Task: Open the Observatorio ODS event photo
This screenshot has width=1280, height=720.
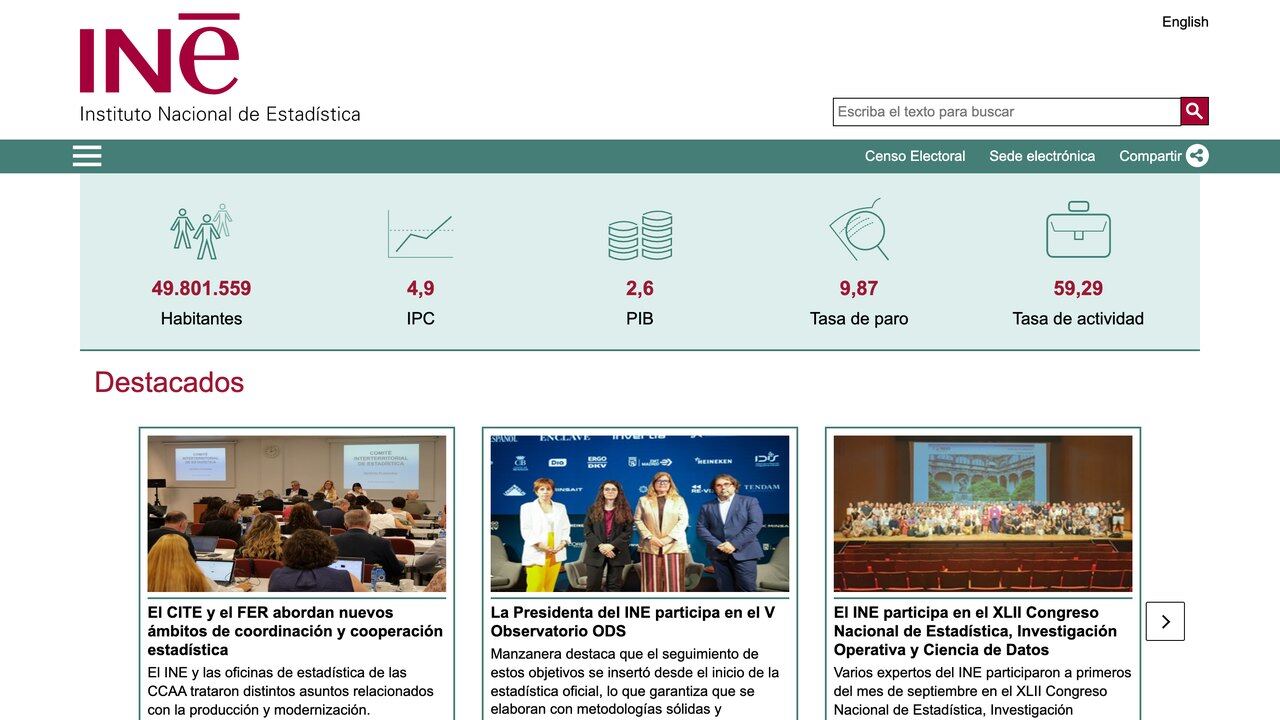Action: coord(640,514)
